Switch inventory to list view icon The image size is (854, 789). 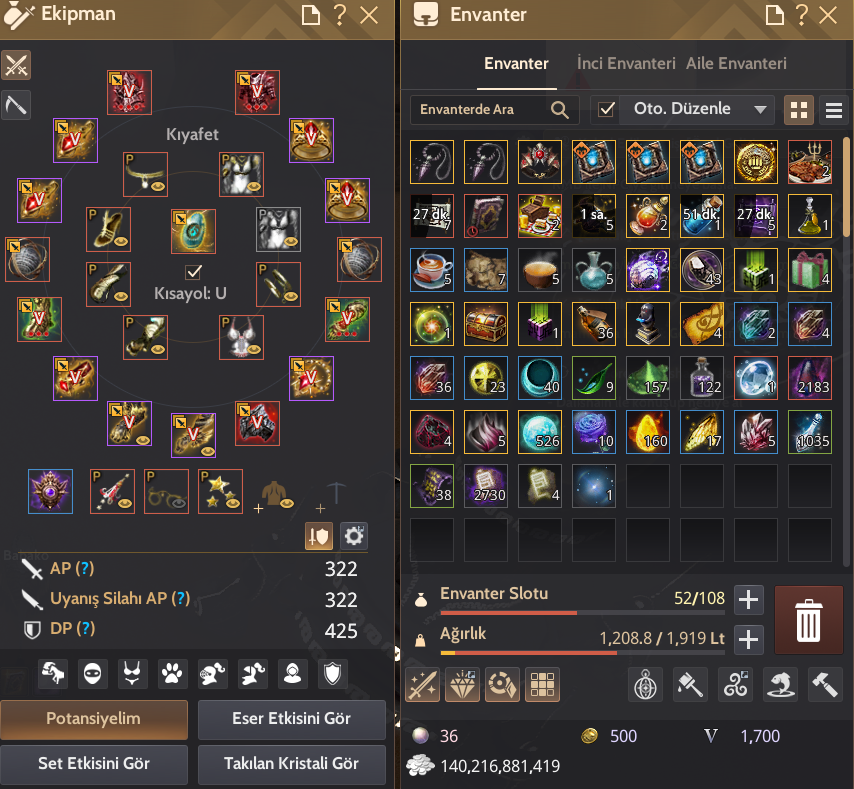833,110
